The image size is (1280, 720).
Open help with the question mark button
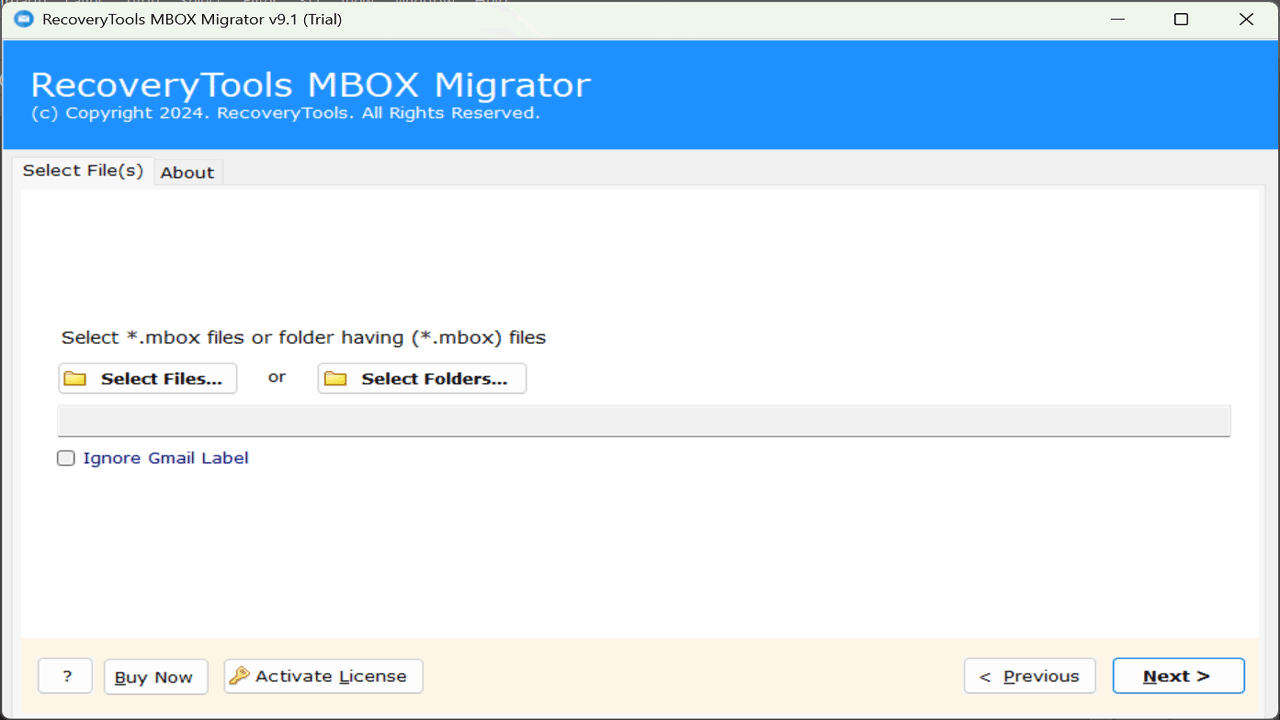(66, 676)
